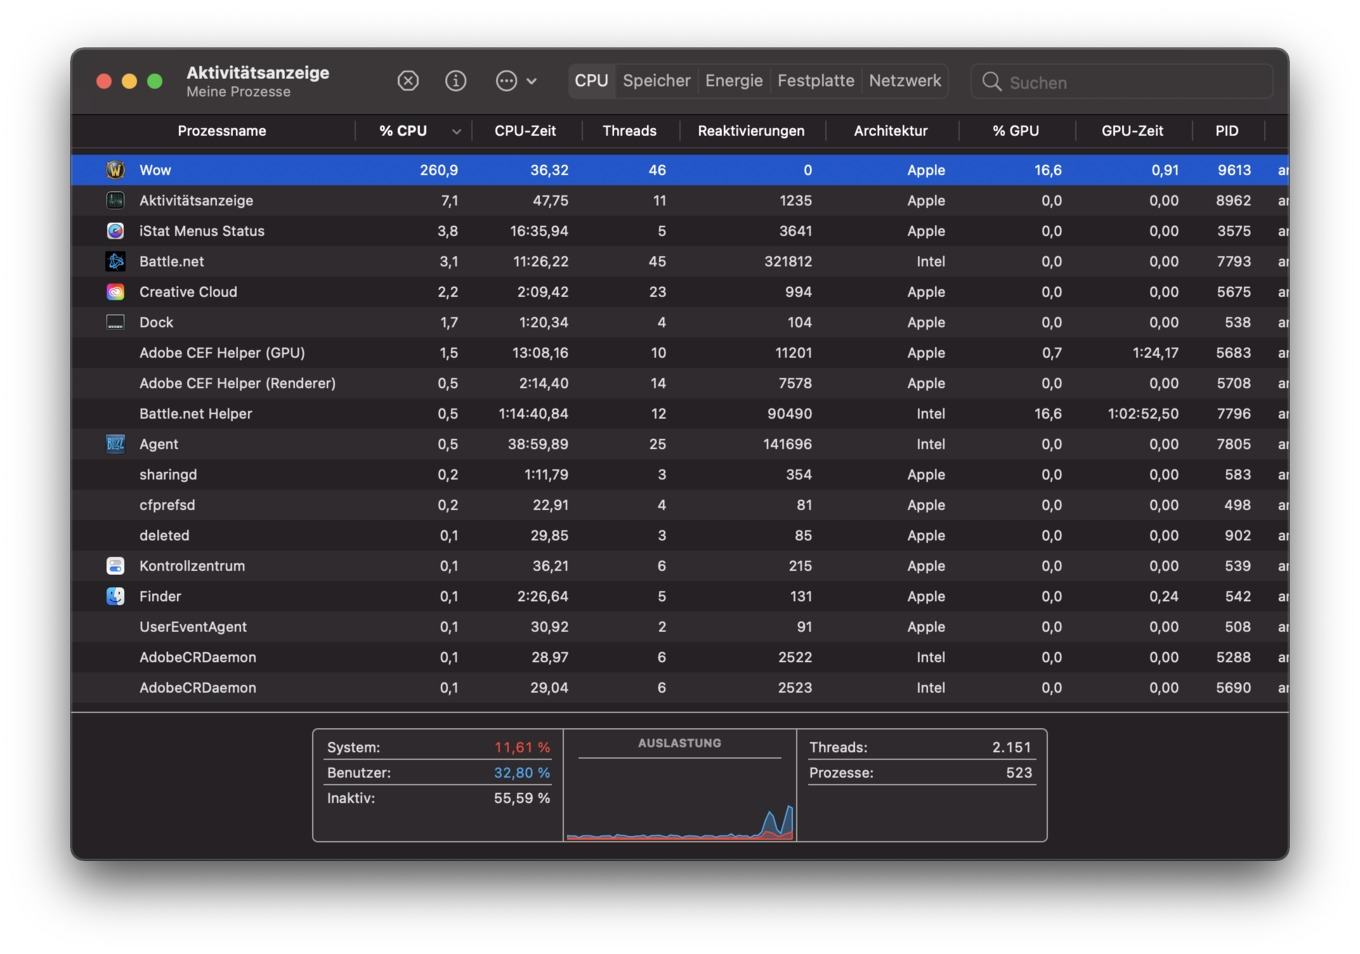Select the Creative Cloud process name
Image resolution: width=1360 pixels, height=954 pixels.
point(188,292)
